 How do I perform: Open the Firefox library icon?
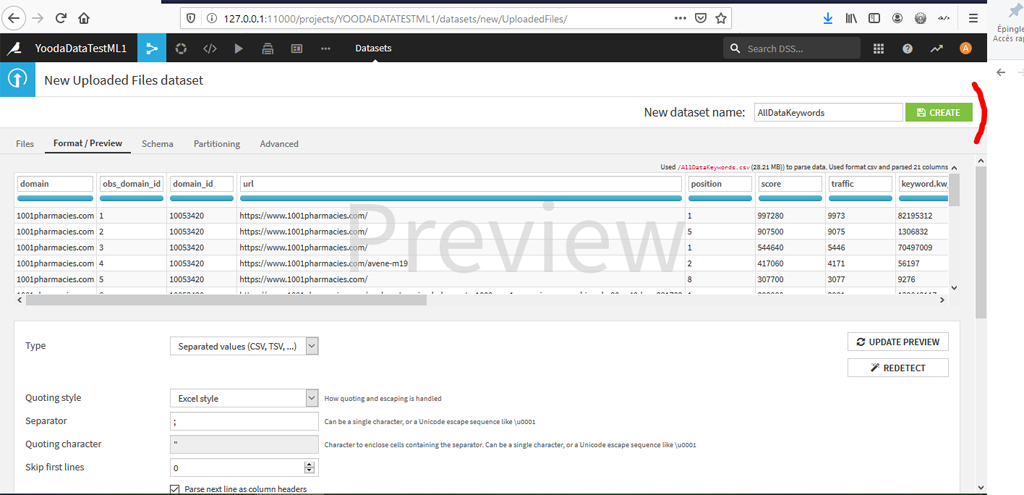pos(851,19)
